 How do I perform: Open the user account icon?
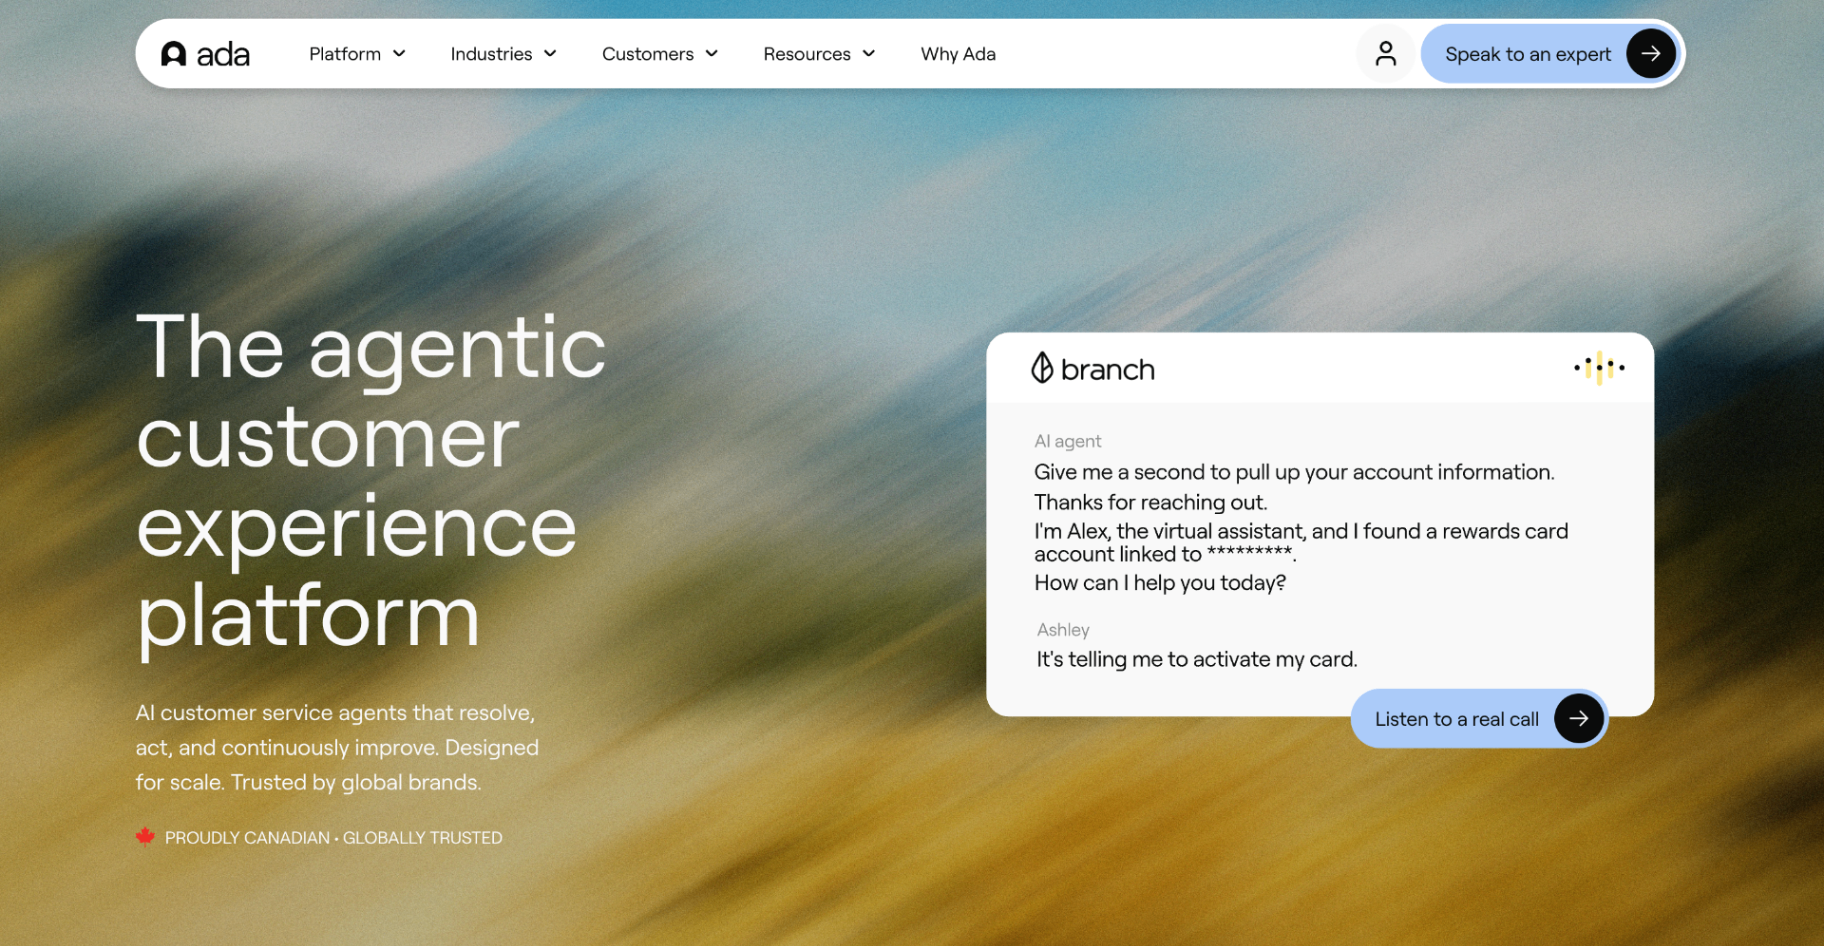tap(1385, 54)
